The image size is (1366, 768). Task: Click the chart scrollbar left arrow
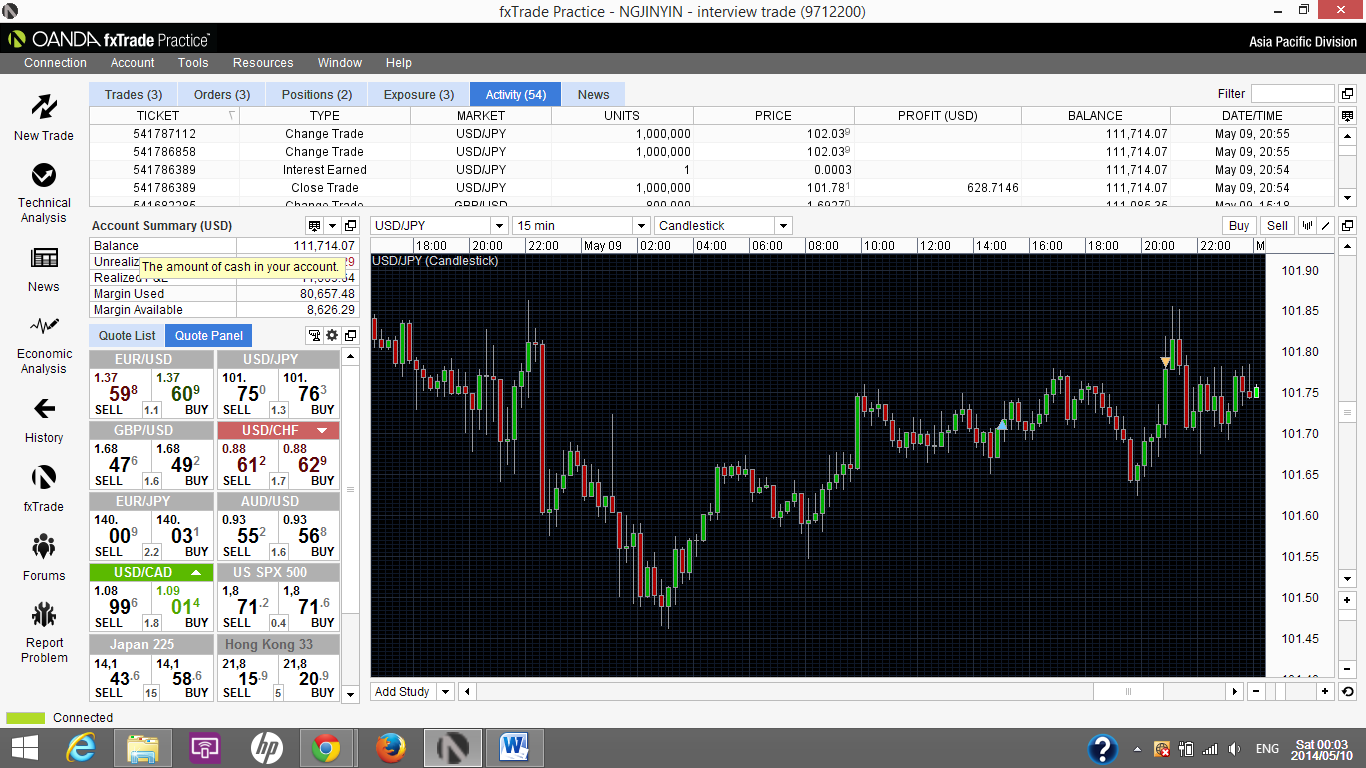468,691
